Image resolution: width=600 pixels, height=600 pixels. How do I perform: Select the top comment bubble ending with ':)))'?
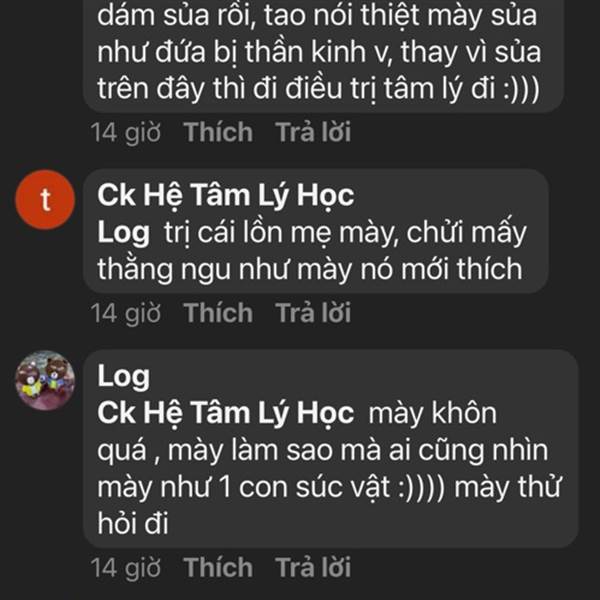[x=324, y=56]
